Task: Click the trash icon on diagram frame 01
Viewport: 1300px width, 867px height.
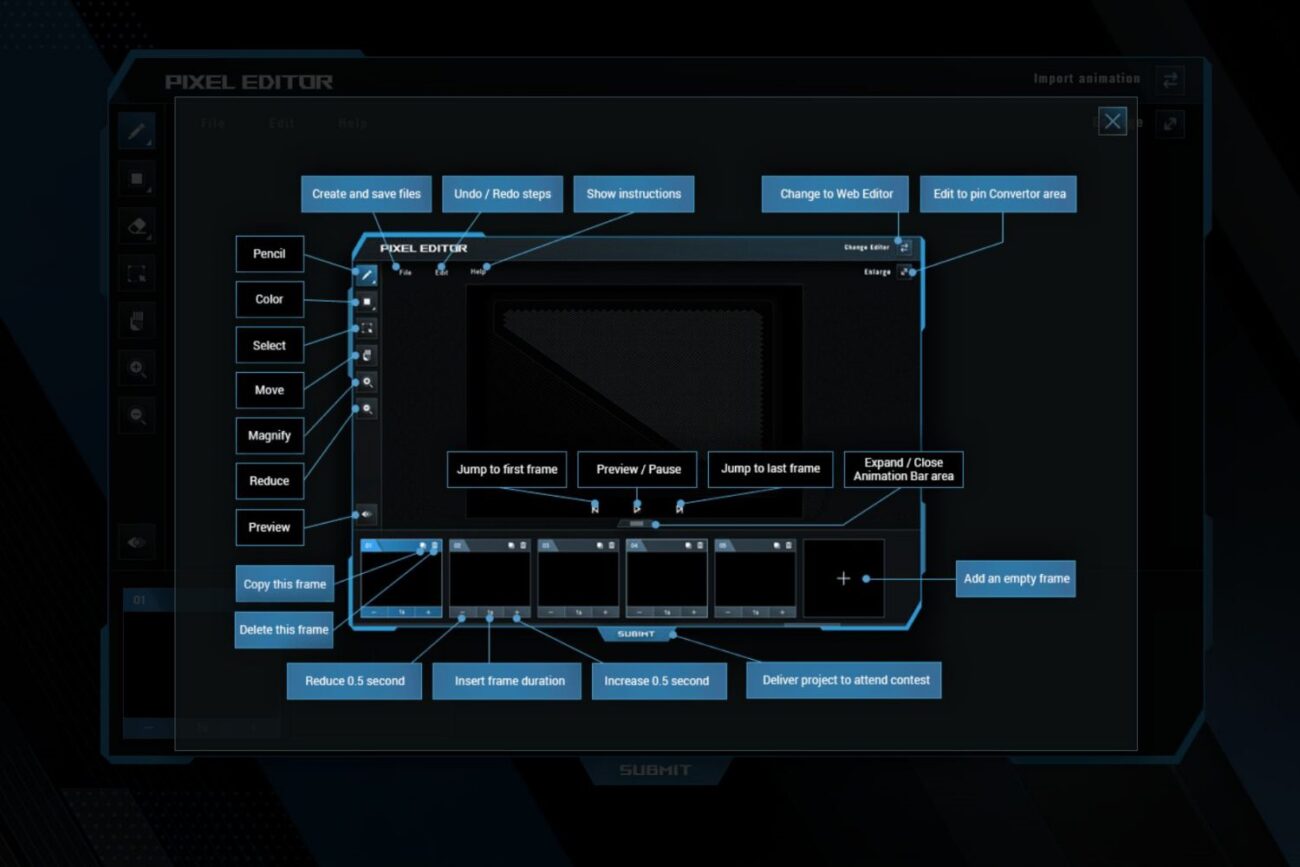Action: pyautogui.click(x=435, y=546)
